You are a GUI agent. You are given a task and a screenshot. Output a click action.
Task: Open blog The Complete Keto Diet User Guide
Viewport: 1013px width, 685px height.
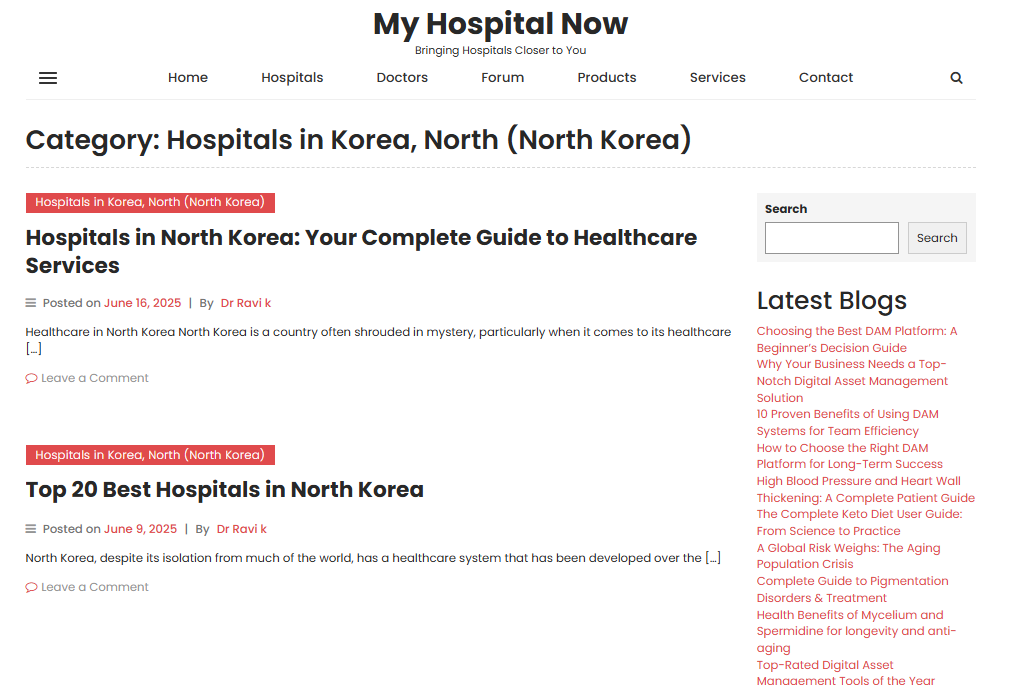[859, 523]
